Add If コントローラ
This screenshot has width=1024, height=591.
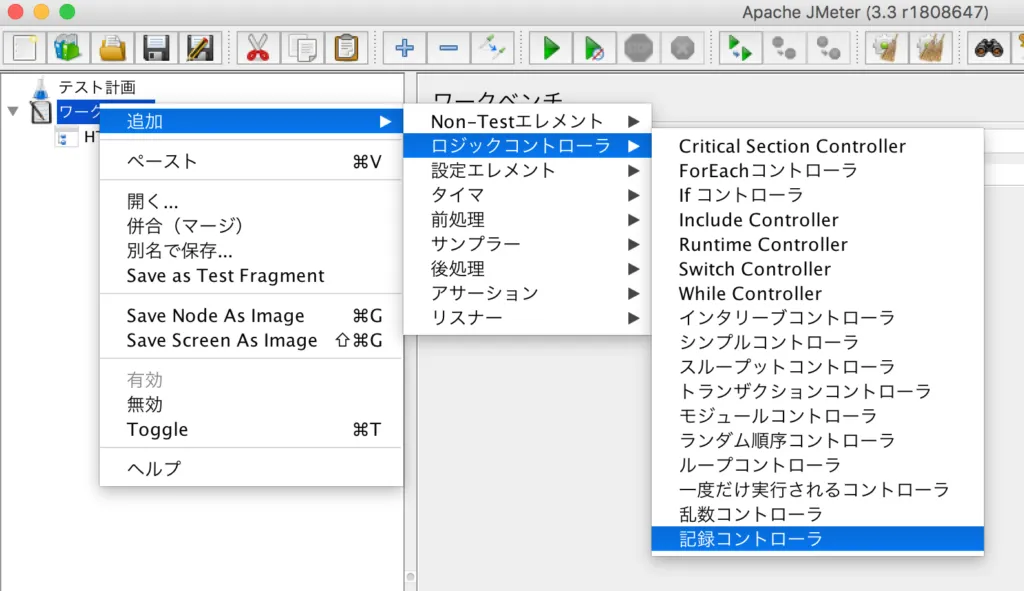tap(818, 195)
